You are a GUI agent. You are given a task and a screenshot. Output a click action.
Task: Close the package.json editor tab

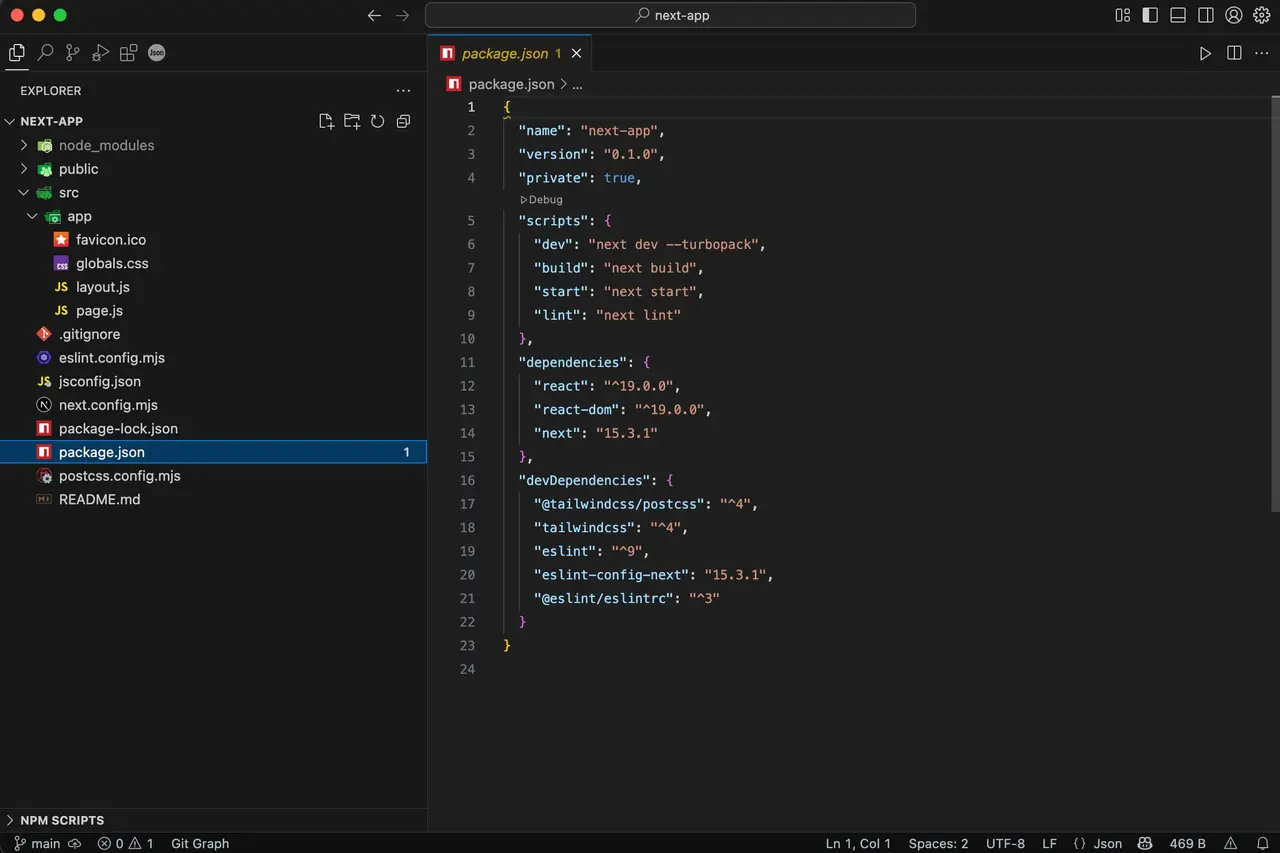tap(576, 53)
